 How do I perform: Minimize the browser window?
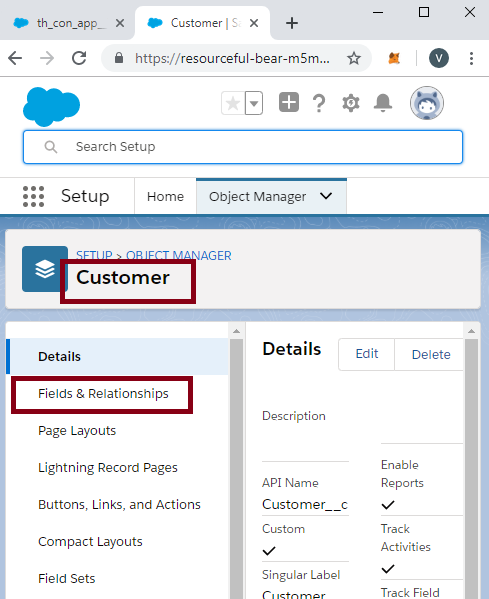378,12
